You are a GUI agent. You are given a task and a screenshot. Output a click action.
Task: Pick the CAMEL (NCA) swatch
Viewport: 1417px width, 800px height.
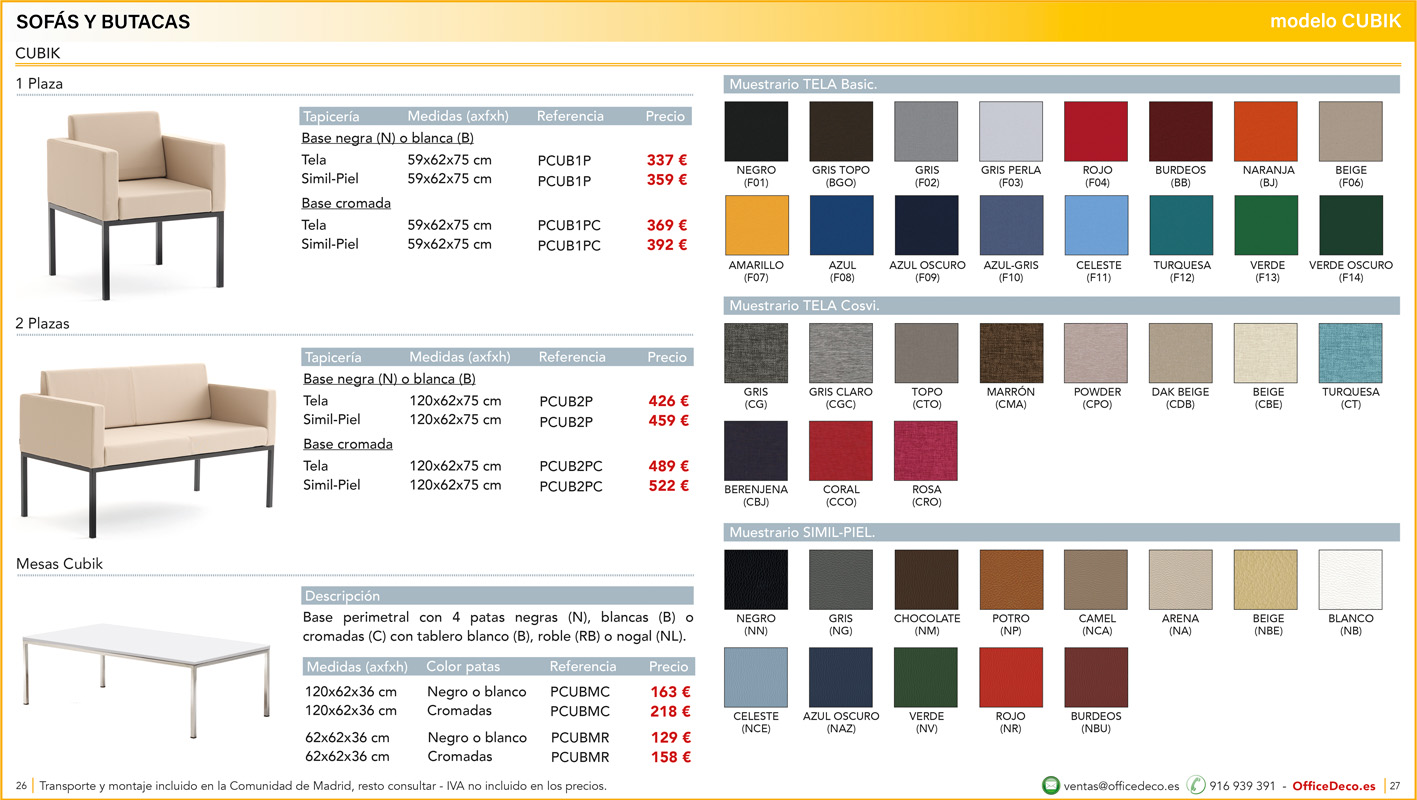(1096, 580)
